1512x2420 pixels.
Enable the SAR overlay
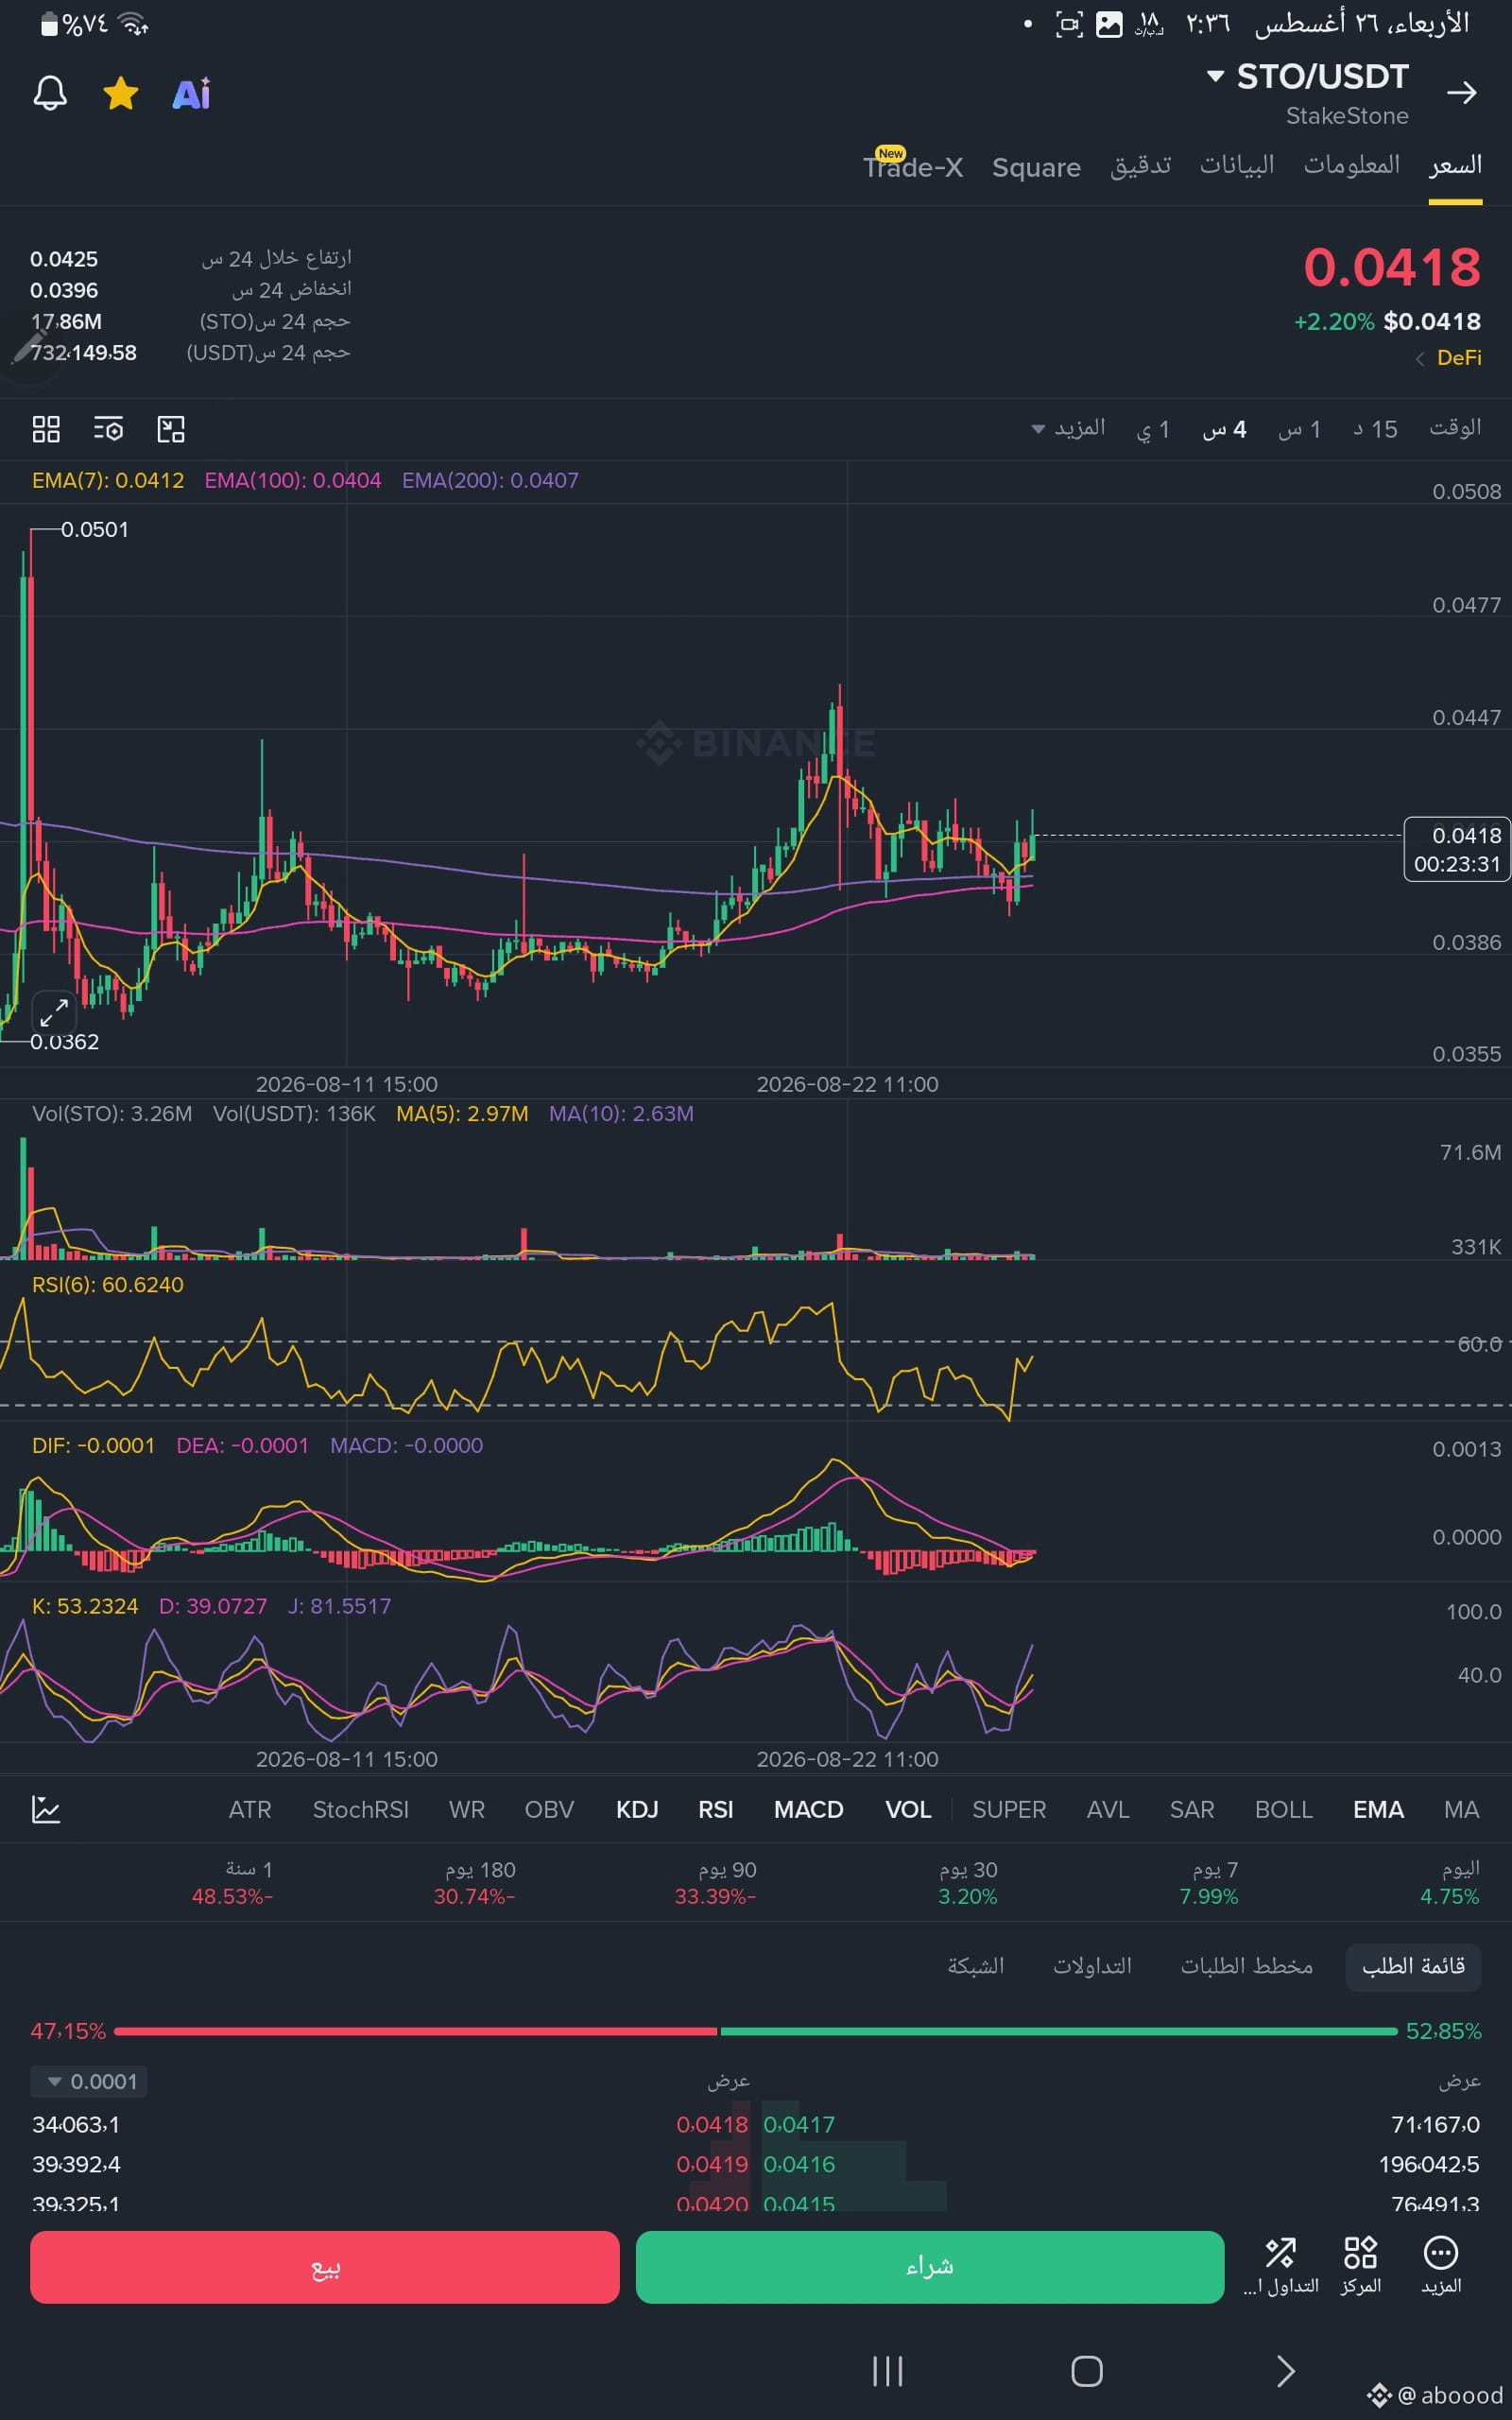coord(1192,1810)
